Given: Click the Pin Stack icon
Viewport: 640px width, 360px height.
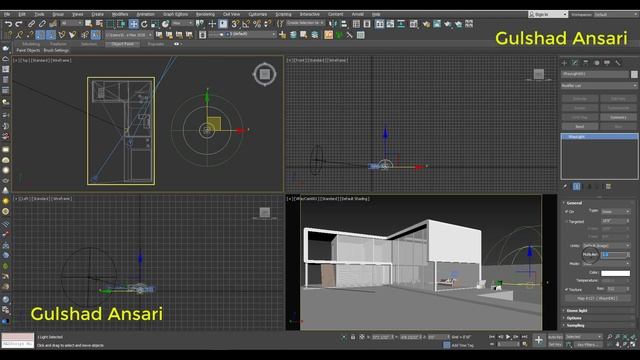Looking at the screenshot, I should coord(565,187).
